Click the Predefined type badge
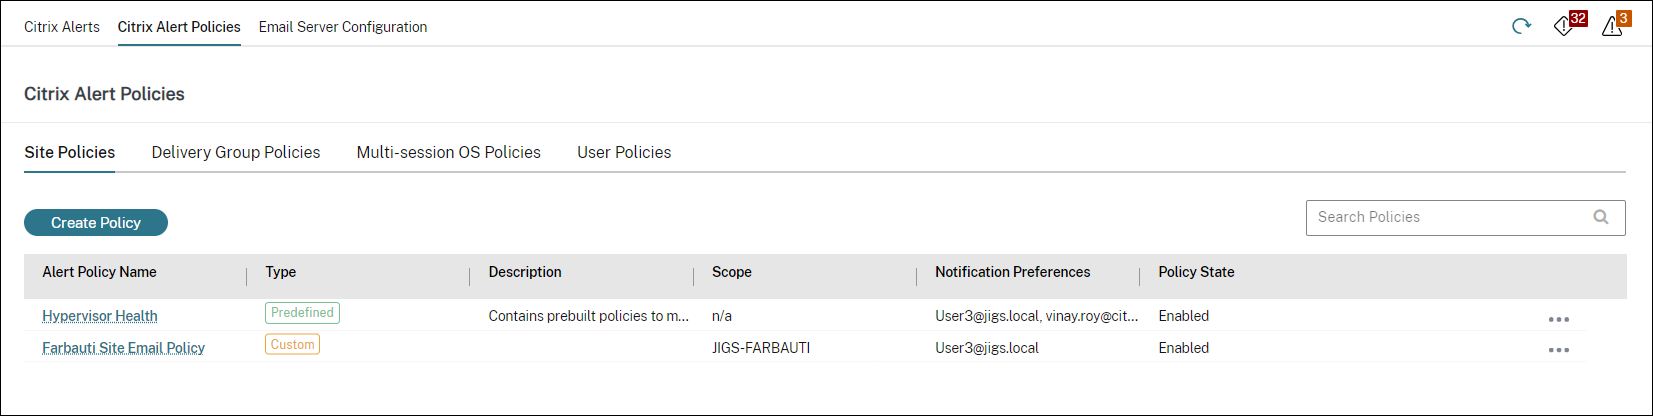 click(302, 313)
